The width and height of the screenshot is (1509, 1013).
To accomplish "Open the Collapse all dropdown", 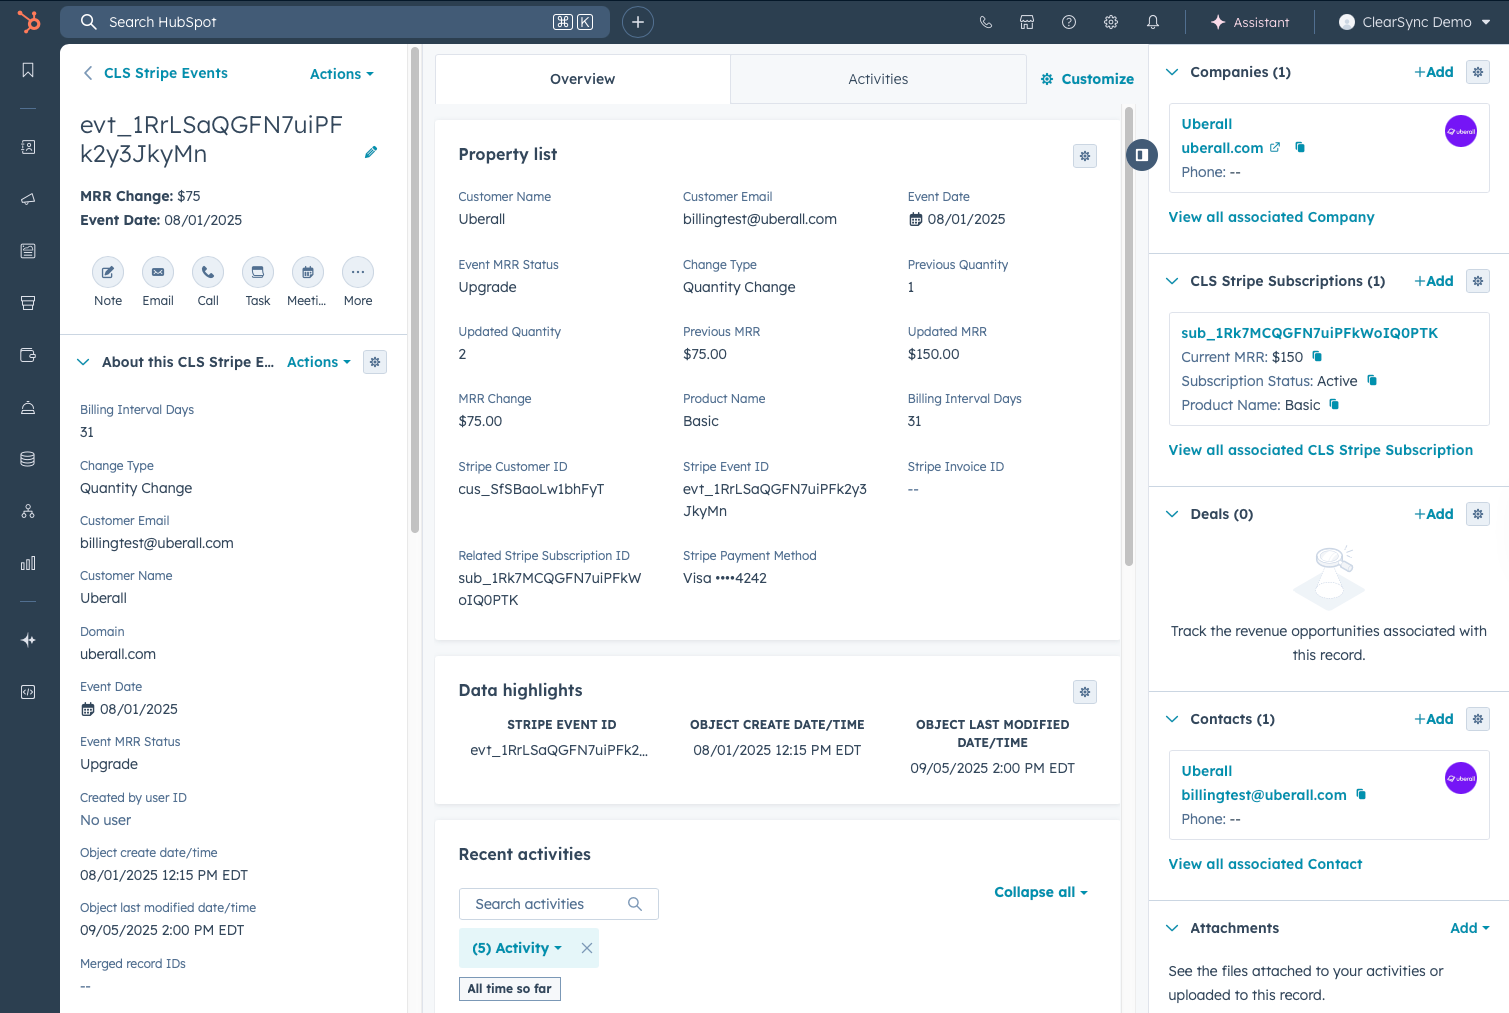I will (1040, 892).
